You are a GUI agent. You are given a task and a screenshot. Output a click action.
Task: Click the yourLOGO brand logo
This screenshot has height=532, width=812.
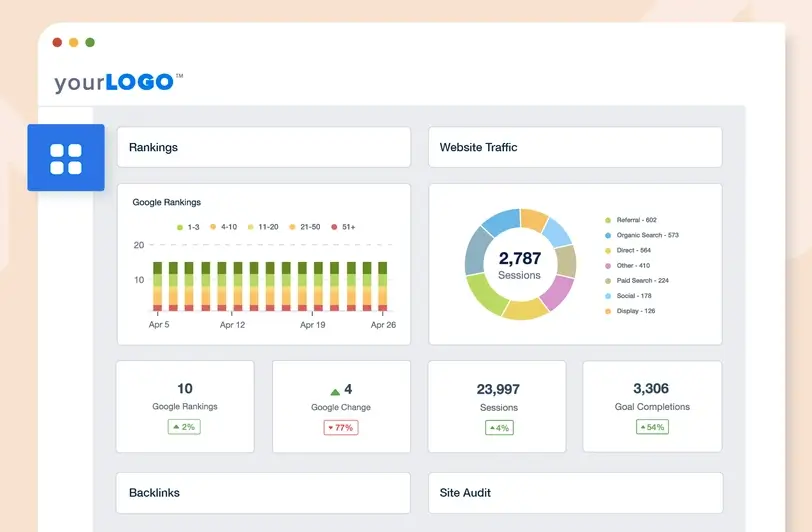click(x=118, y=82)
